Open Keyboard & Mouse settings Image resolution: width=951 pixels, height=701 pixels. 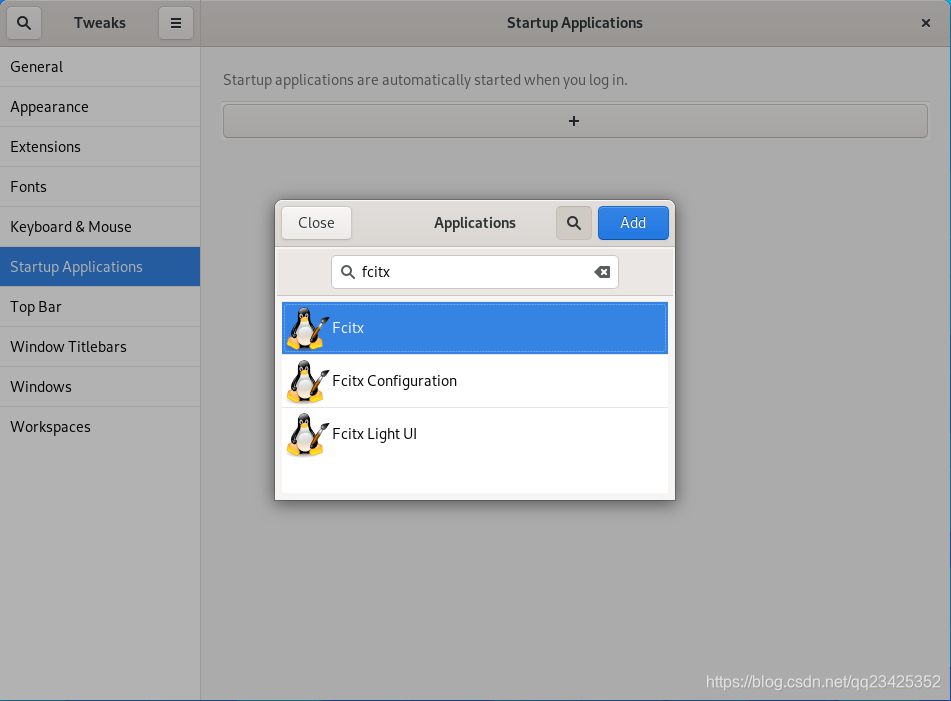[100, 227]
